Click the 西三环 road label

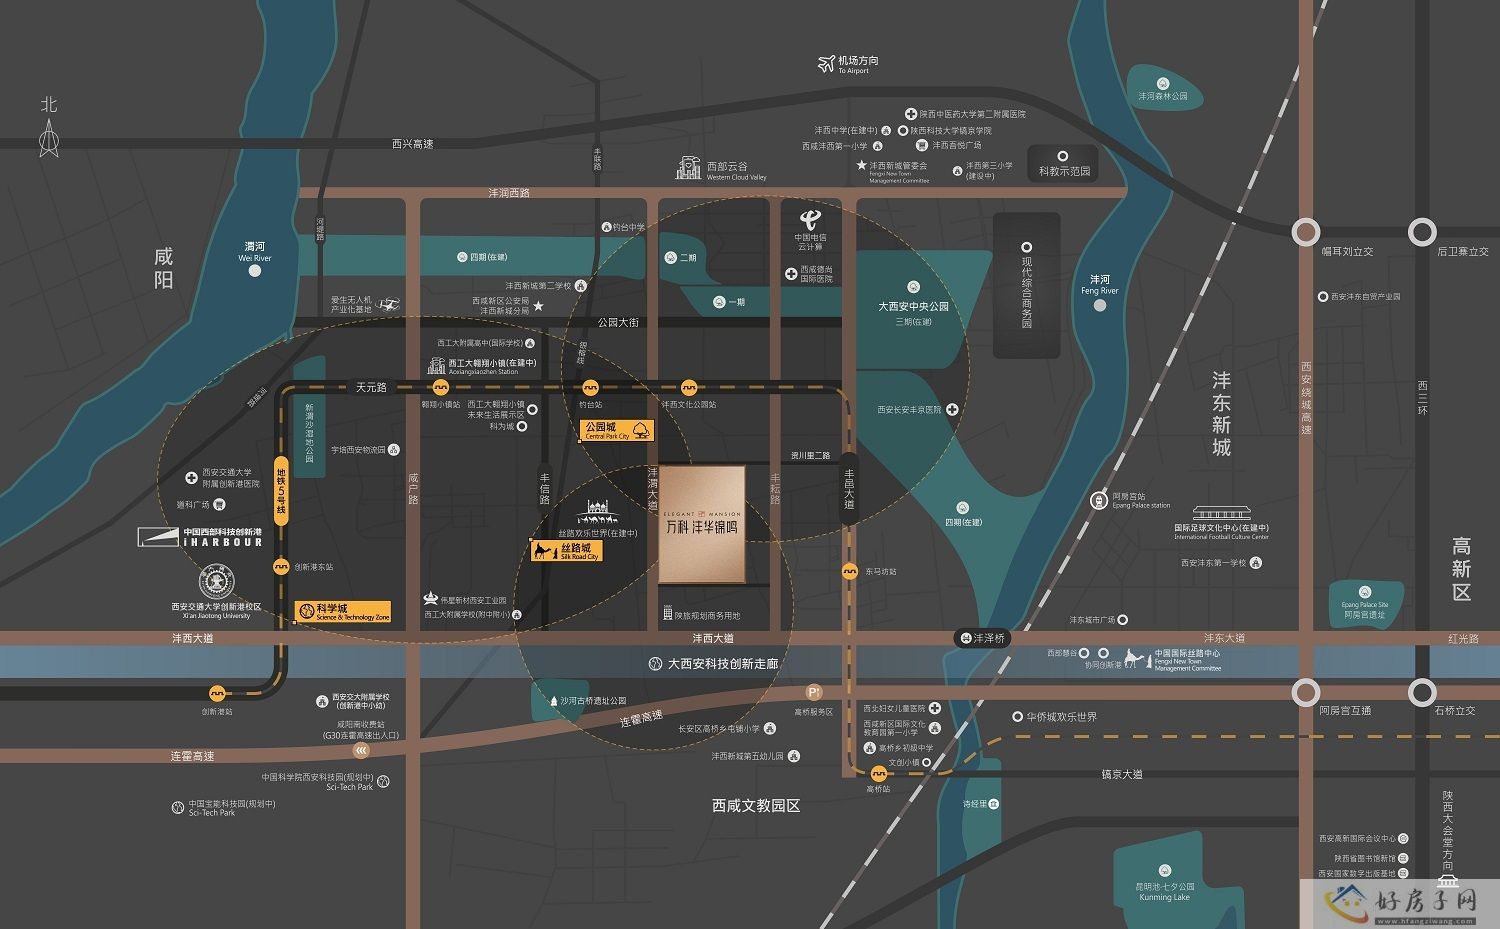(x=1422, y=397)
